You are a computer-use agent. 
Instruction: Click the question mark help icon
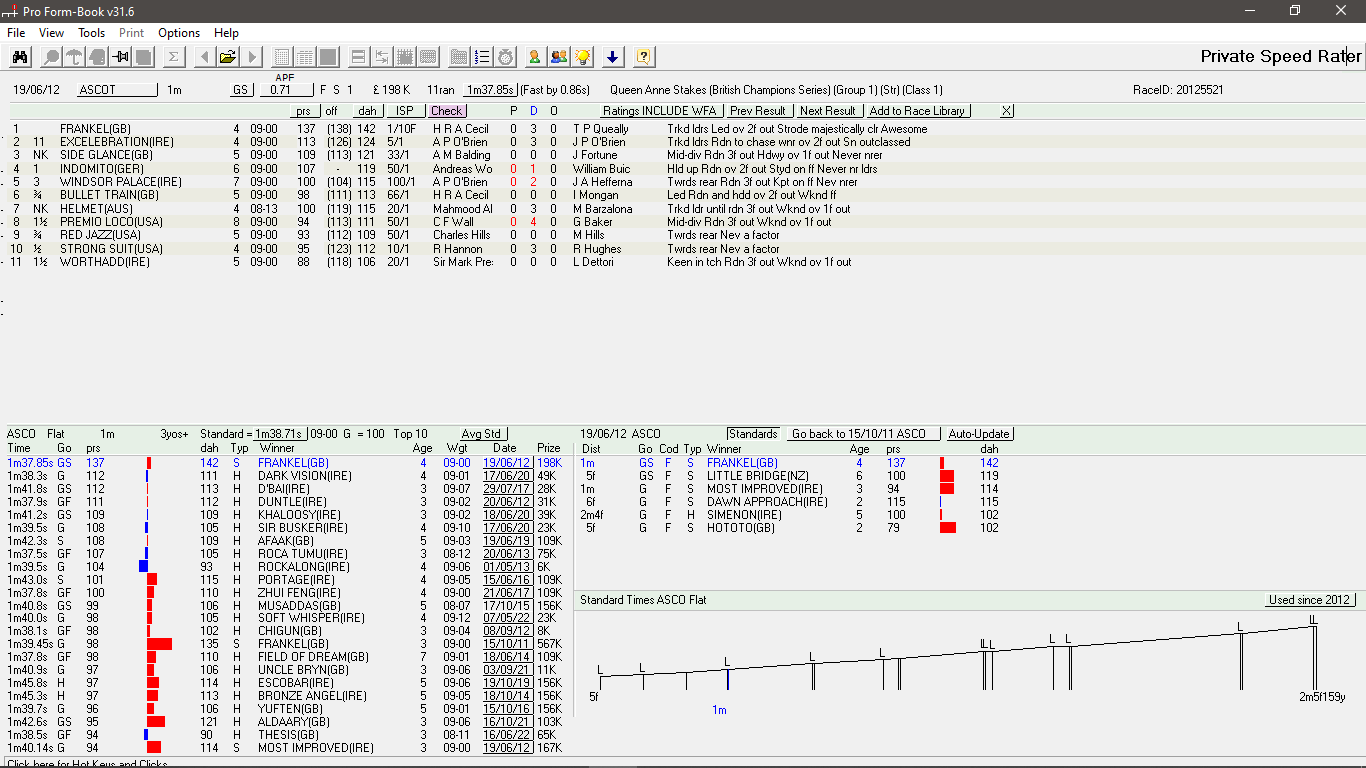(x=643, y=57)
